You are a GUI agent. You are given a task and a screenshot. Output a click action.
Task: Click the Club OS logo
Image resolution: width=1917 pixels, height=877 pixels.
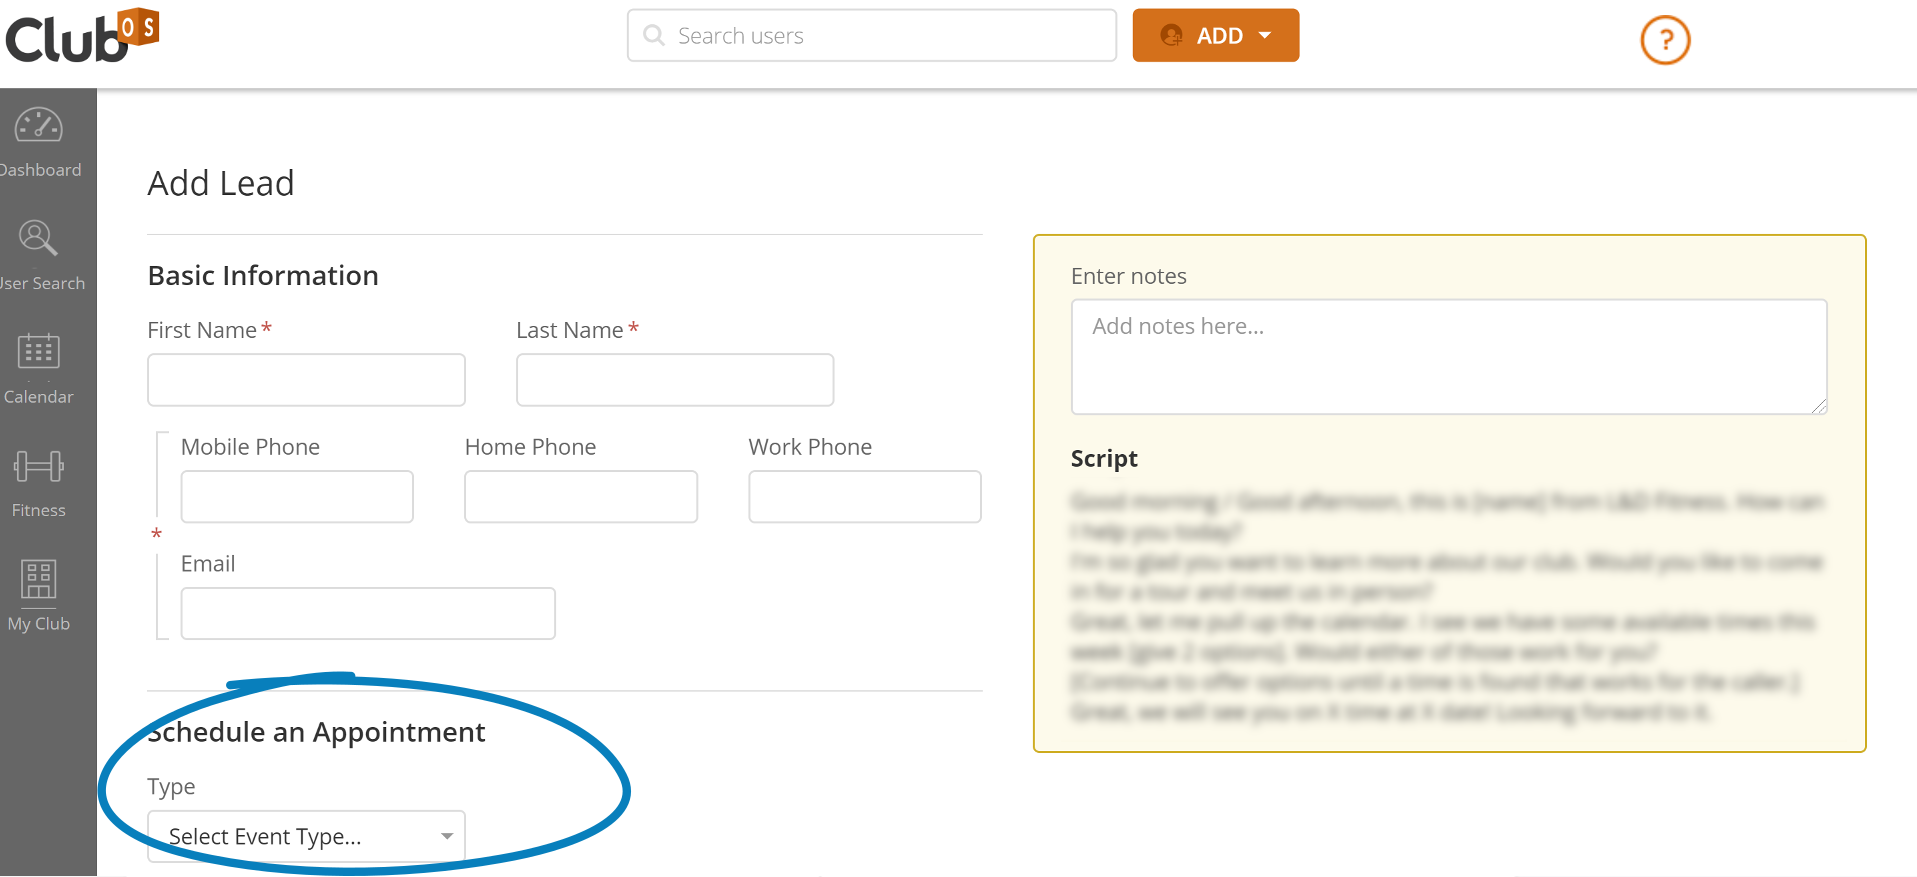tap(82, 36)
